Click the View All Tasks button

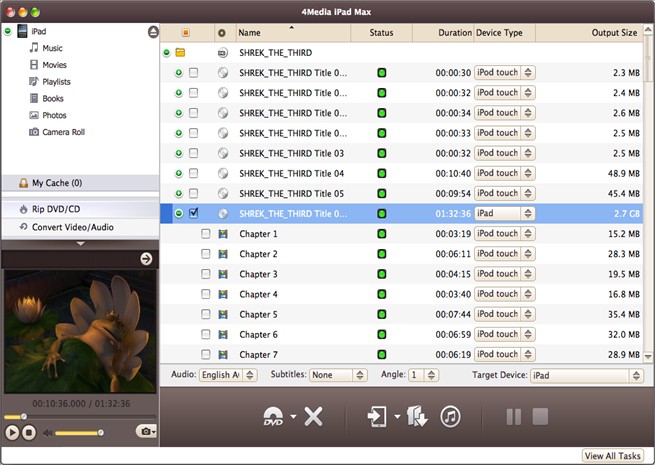(x=612, y=456)
